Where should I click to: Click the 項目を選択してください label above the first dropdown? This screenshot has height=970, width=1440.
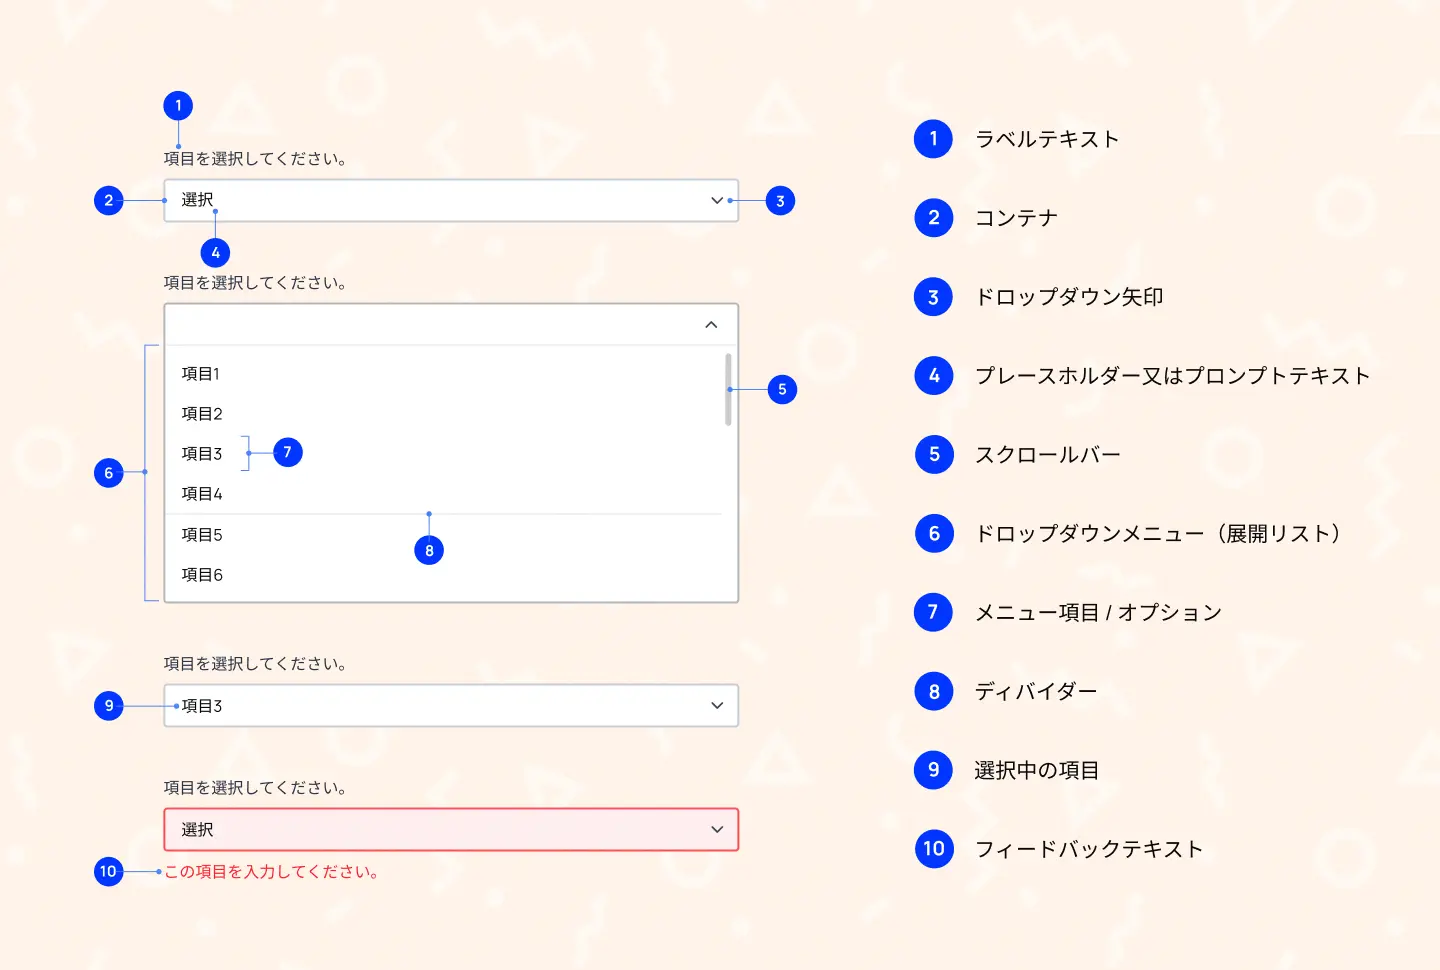[x=256, y=157]
